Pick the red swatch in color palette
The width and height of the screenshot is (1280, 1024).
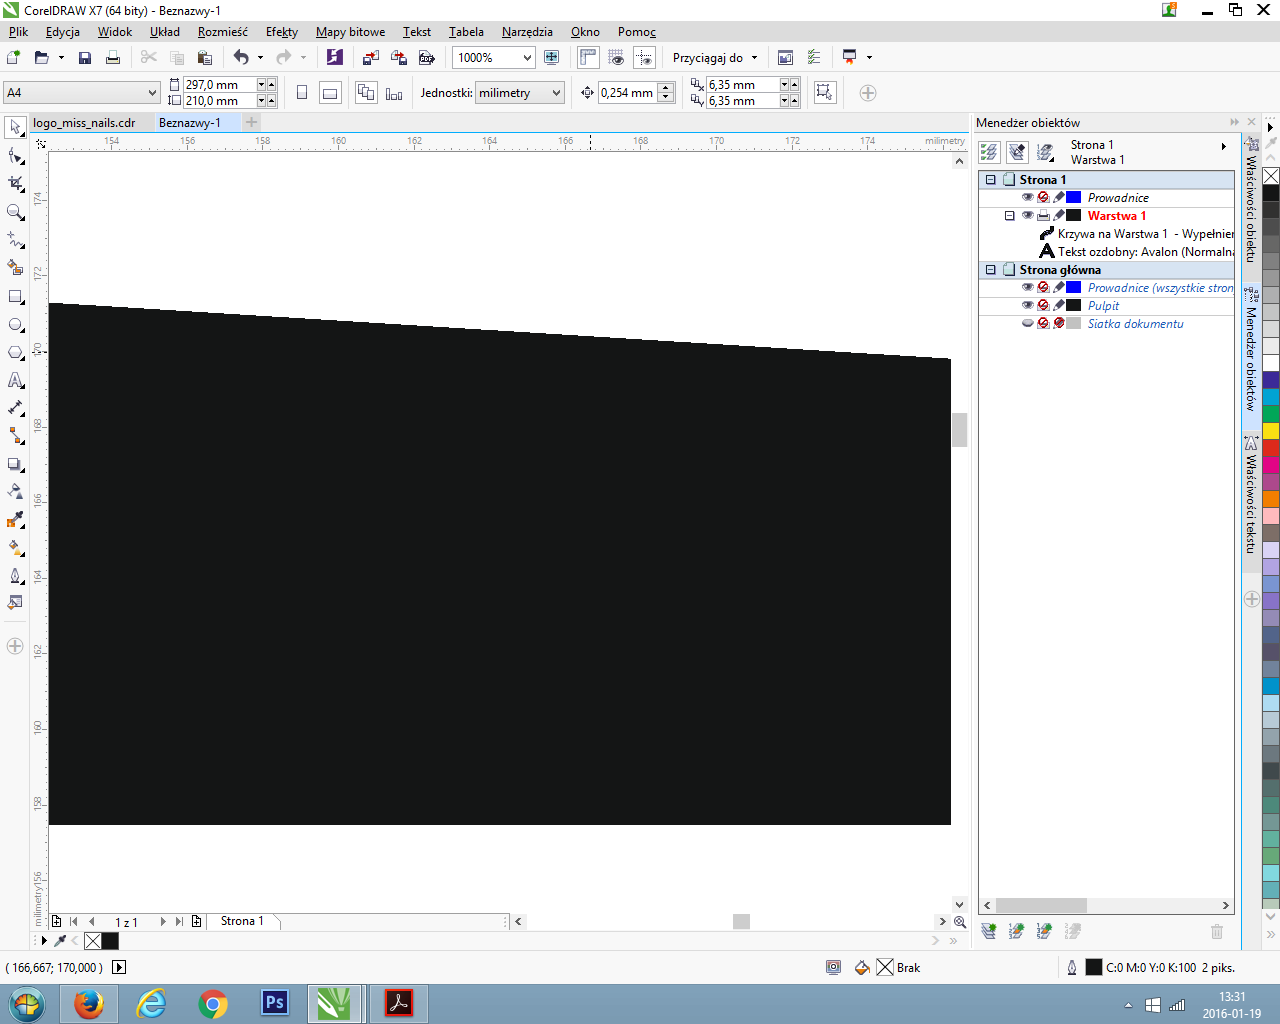pyautogui.click(x=1271, y=447)
